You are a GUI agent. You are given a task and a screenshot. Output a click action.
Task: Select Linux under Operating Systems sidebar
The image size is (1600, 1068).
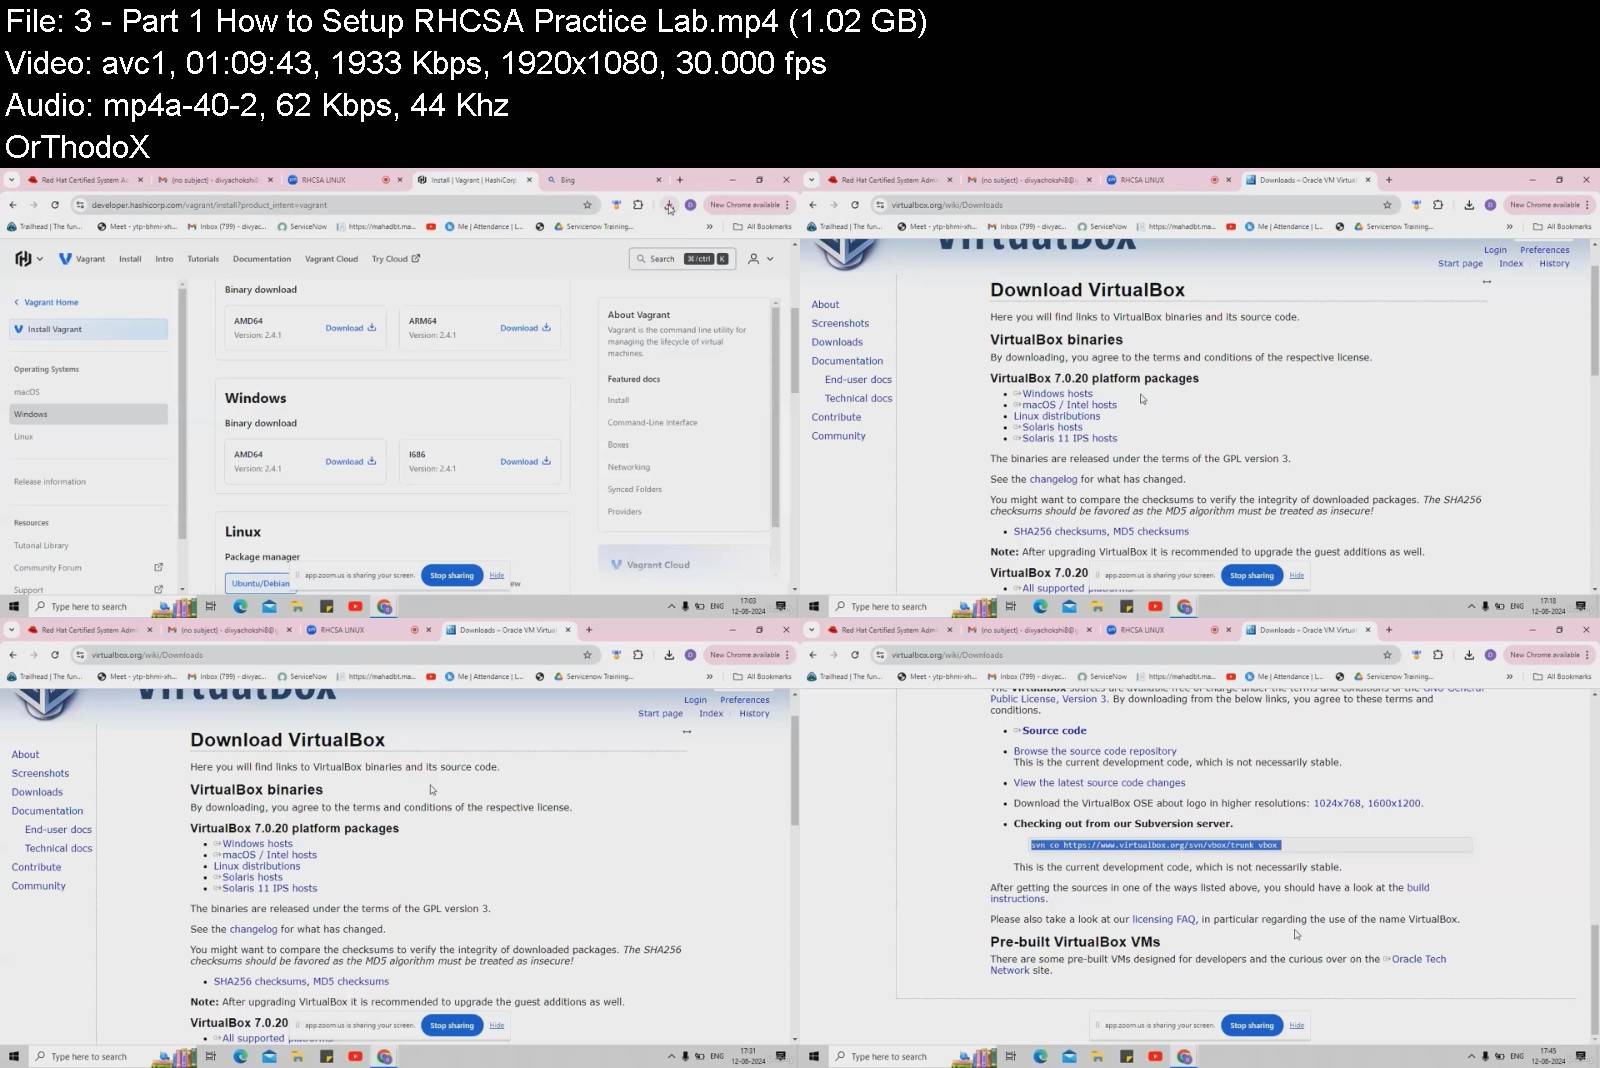click(24, 437)
